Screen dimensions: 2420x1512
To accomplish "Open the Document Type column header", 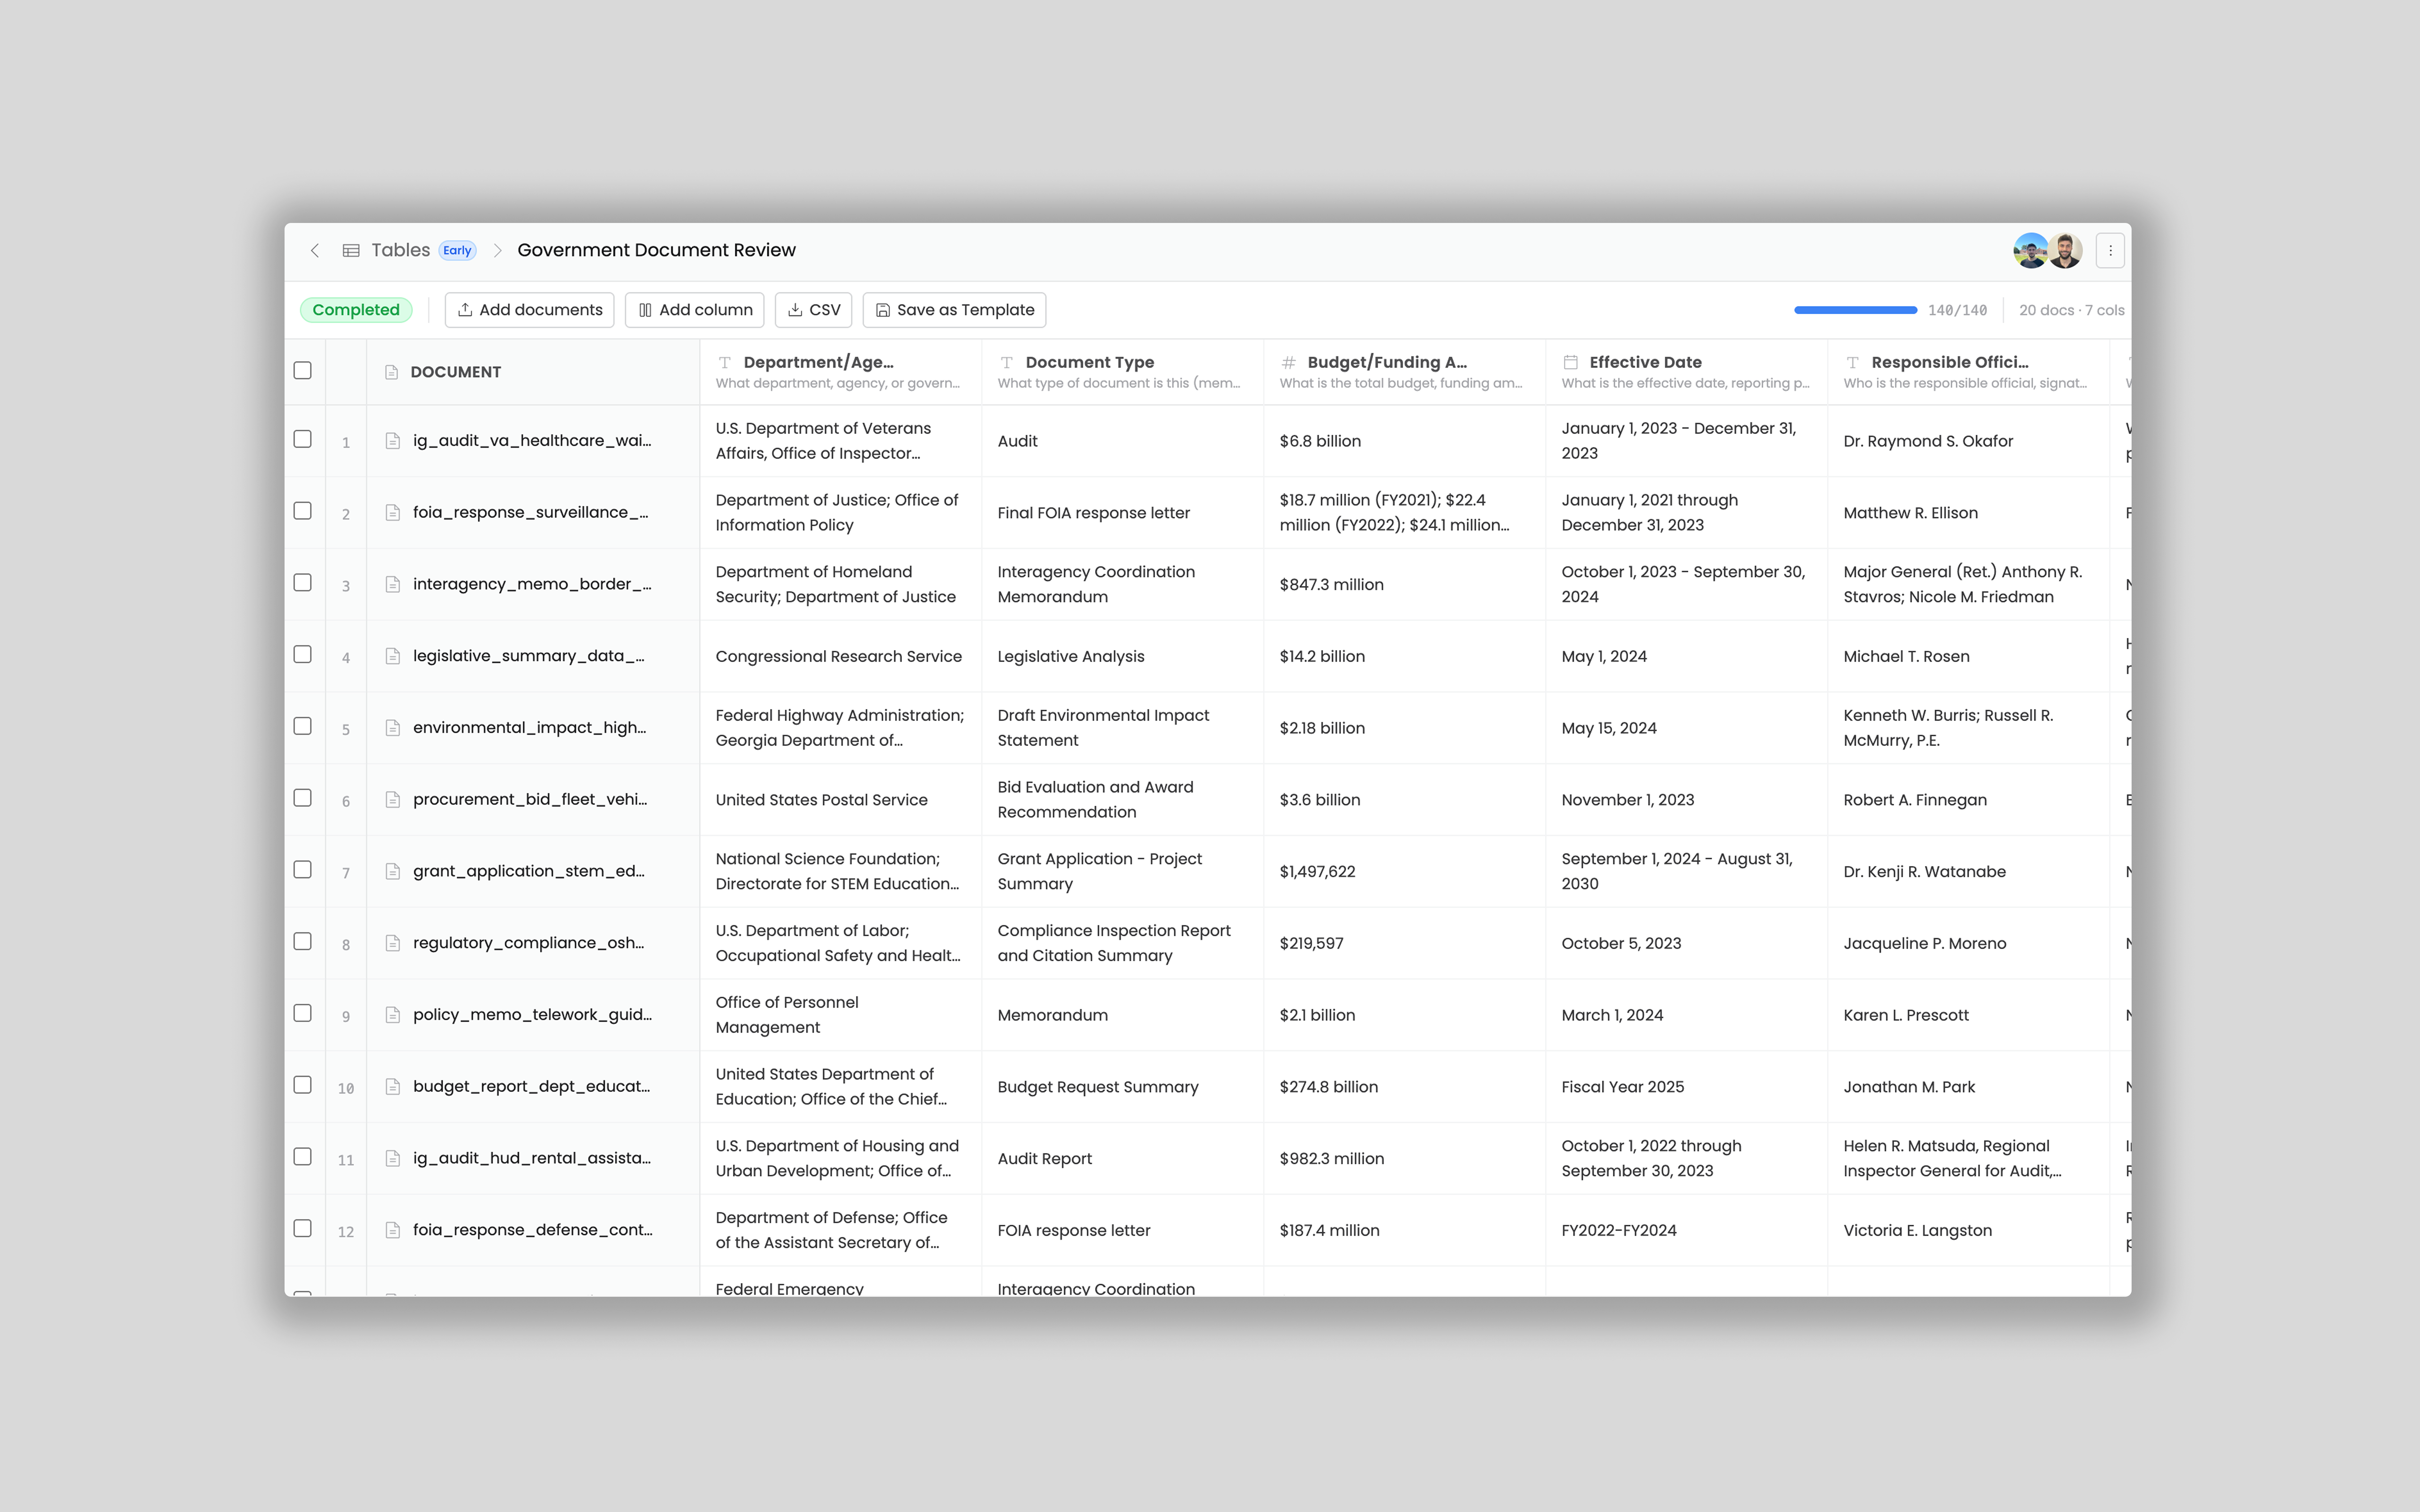I will [x=1089, y=362].
